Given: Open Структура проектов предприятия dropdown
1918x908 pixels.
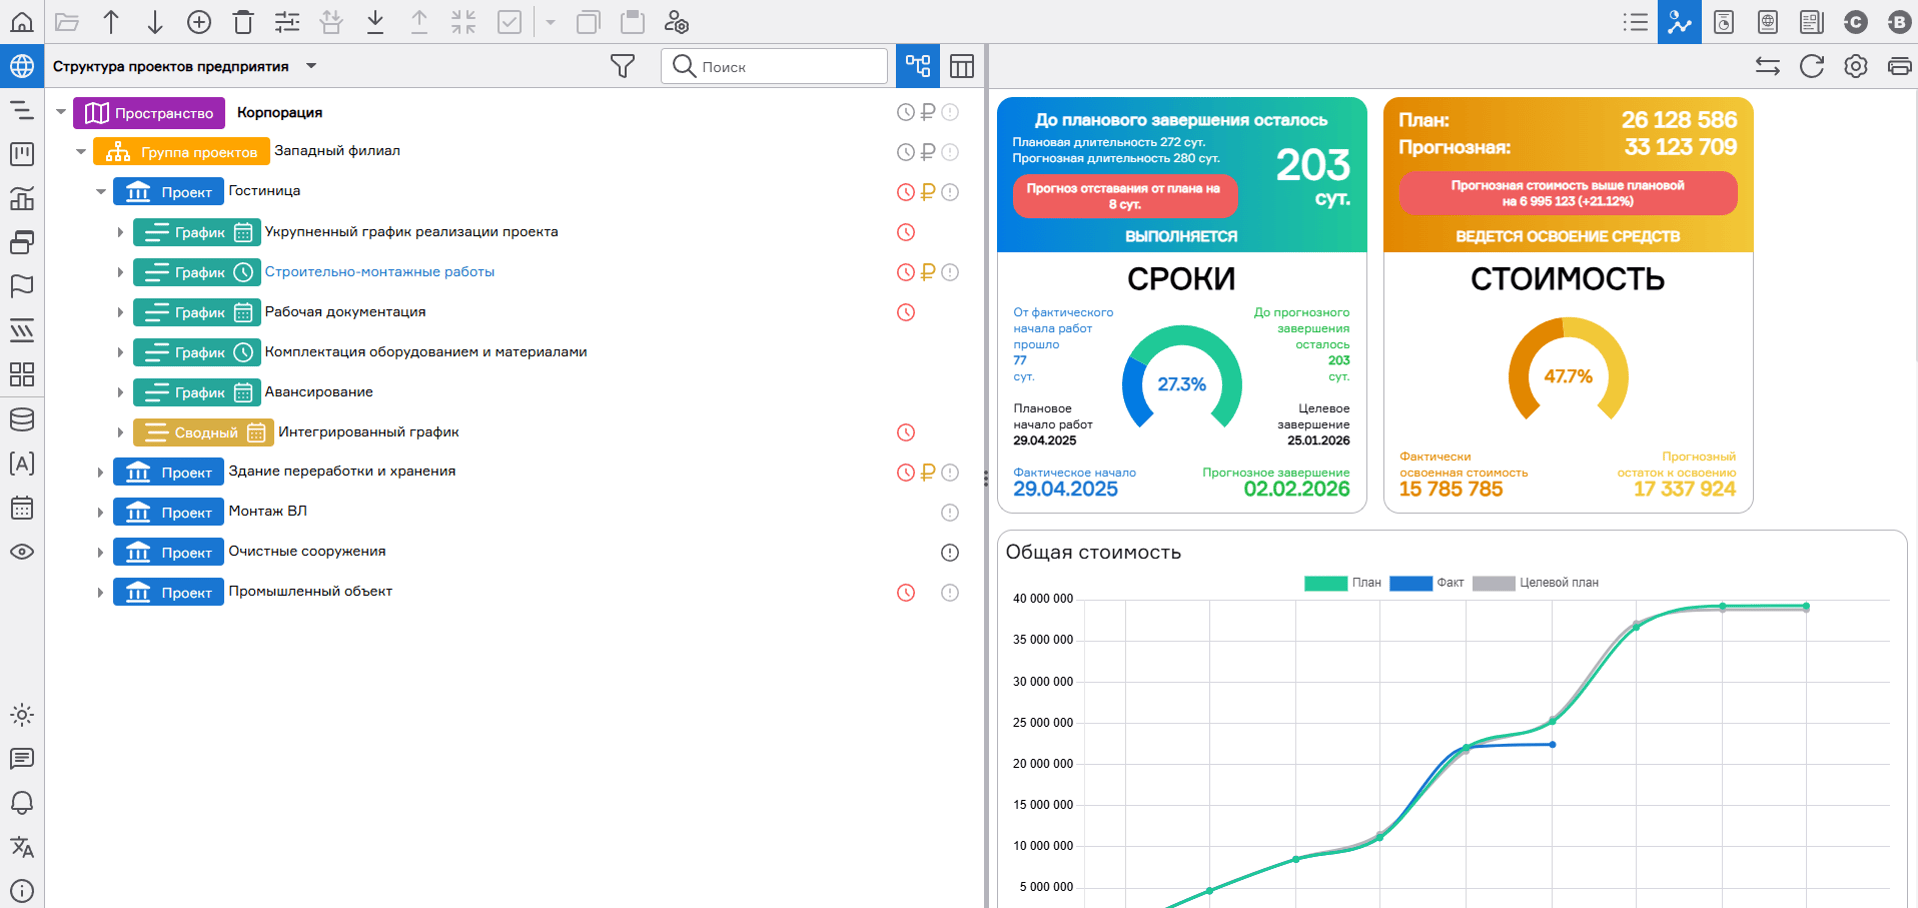Looking at the screenshot, I should (311, 66).
